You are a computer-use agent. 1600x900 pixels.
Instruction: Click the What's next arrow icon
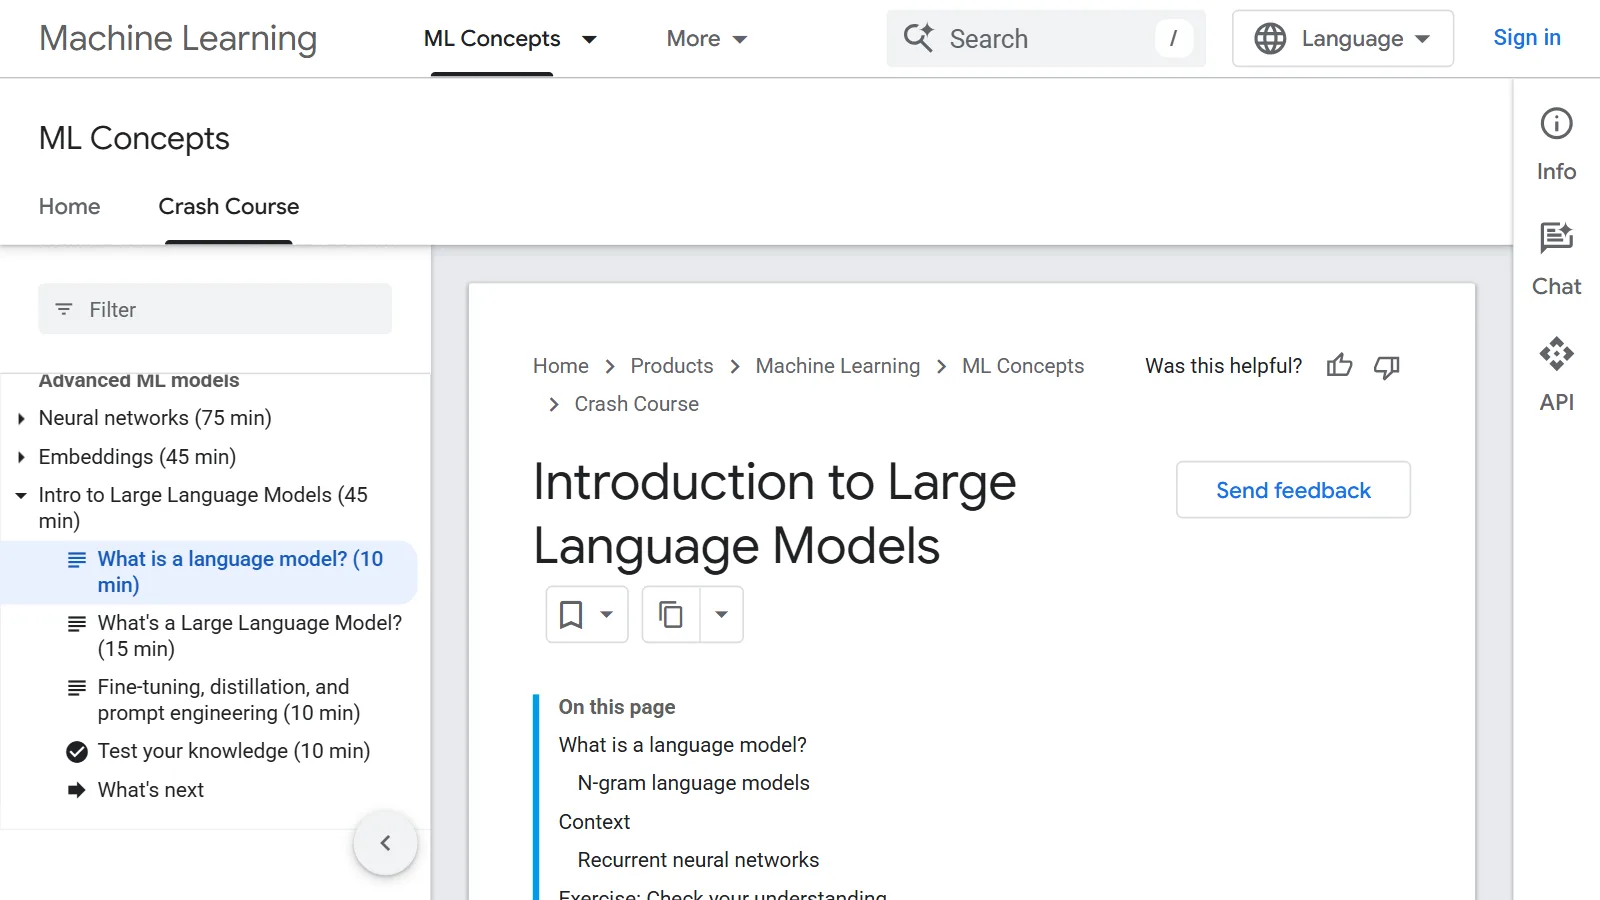[77, 790]
